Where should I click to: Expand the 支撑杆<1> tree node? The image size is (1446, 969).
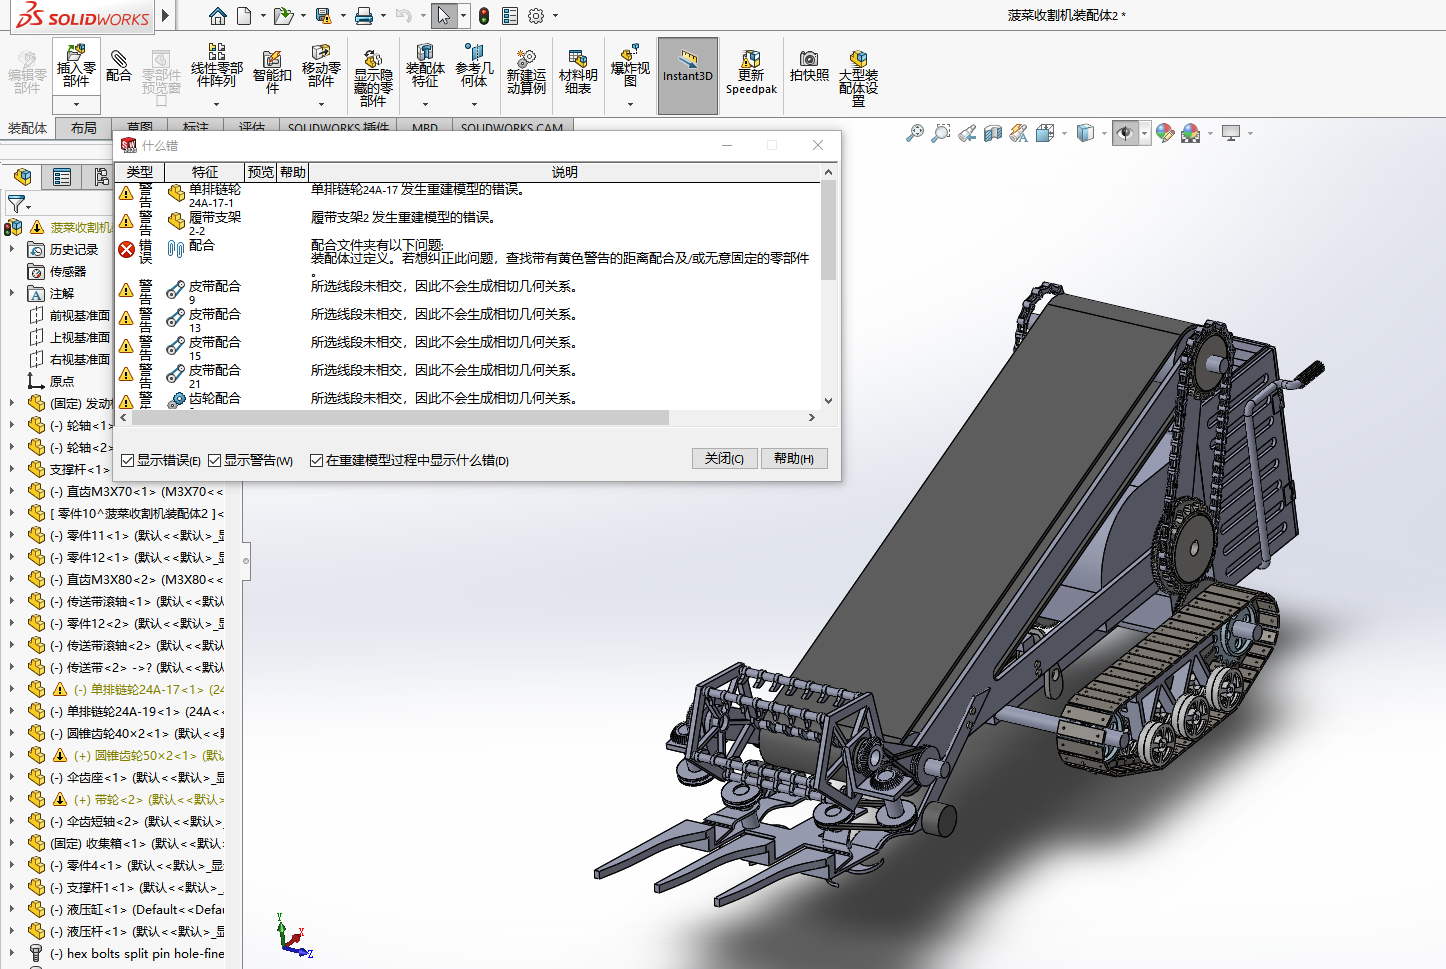(x=12, y=469)
